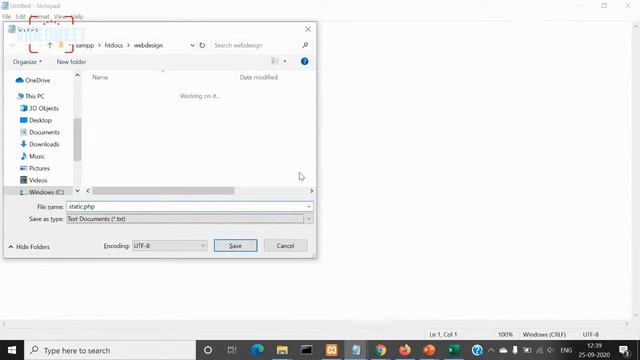640x360 pixels.
Task: Expand File name history dropdown
Action: (x=309, y=207)
